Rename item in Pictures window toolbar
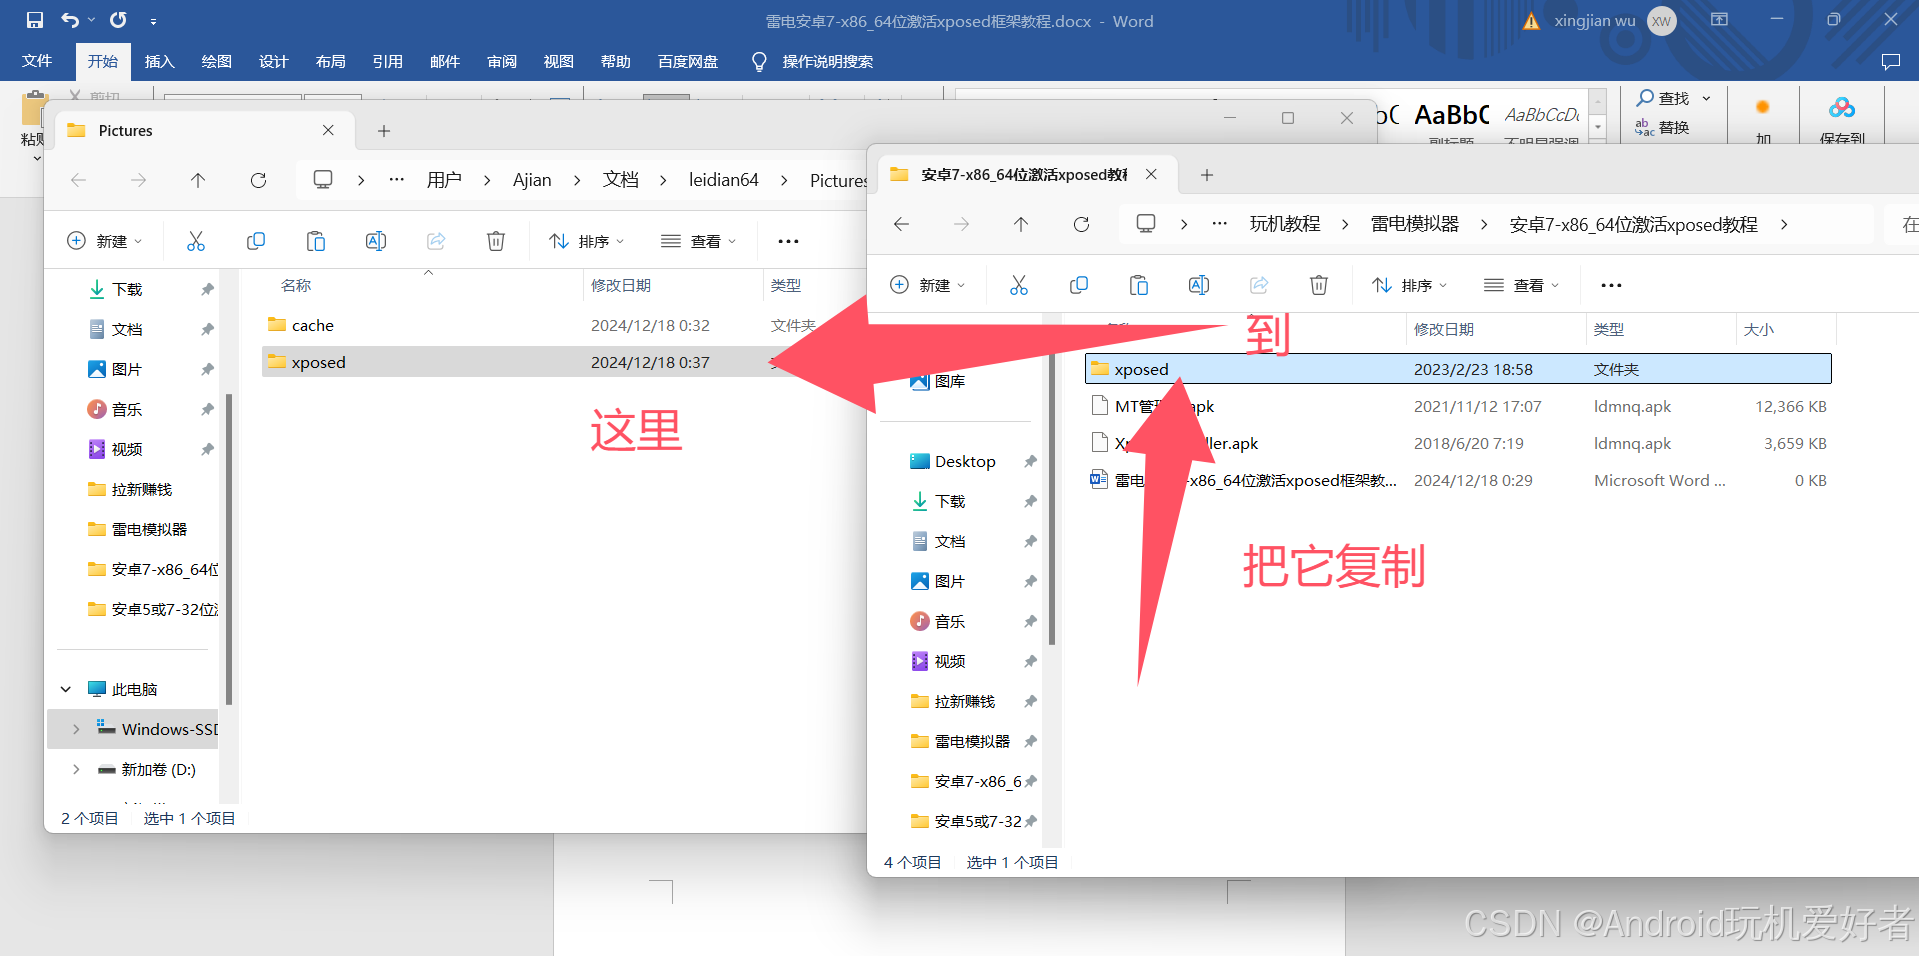The height and width of the screenshot is (956, 1919). [x=376, y=241]
